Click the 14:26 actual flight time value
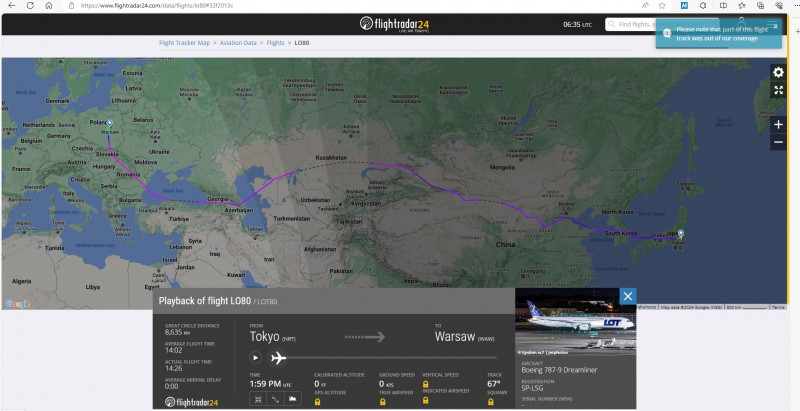Screen dimensions: 800x411 pos(173,368)
